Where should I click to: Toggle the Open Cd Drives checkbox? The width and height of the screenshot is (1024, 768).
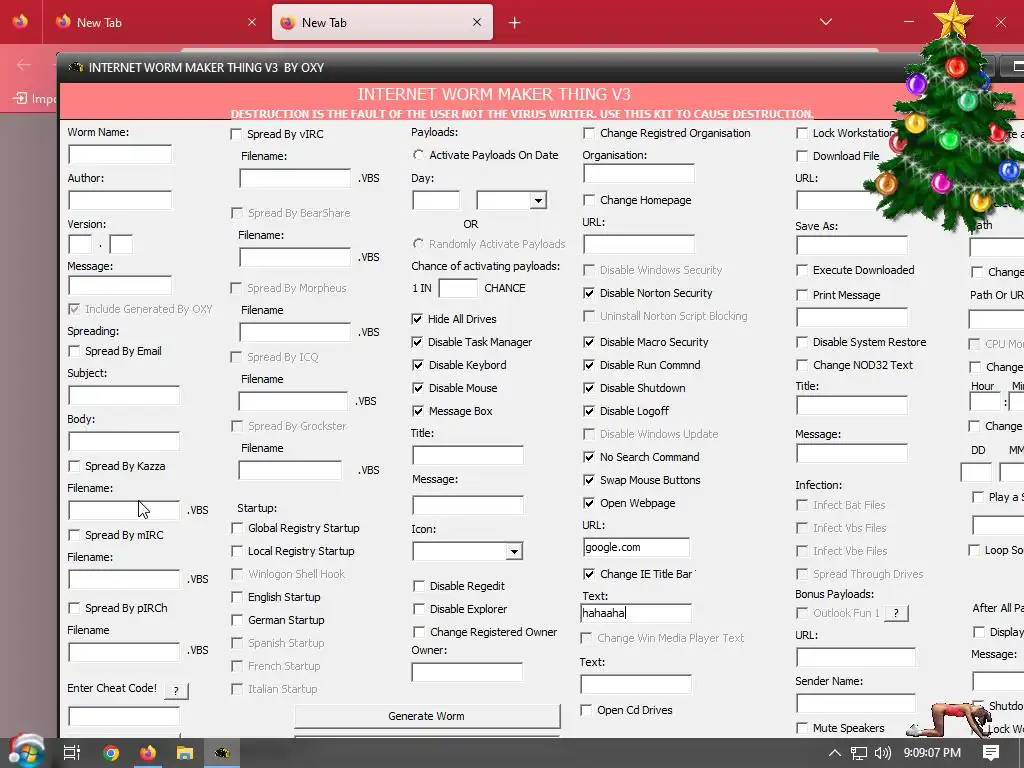(x=586, y=710)
